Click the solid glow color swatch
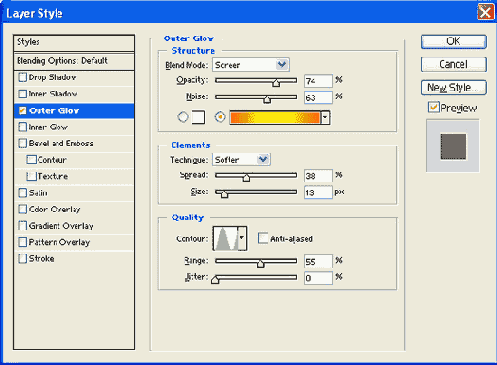 click(198, 117)
